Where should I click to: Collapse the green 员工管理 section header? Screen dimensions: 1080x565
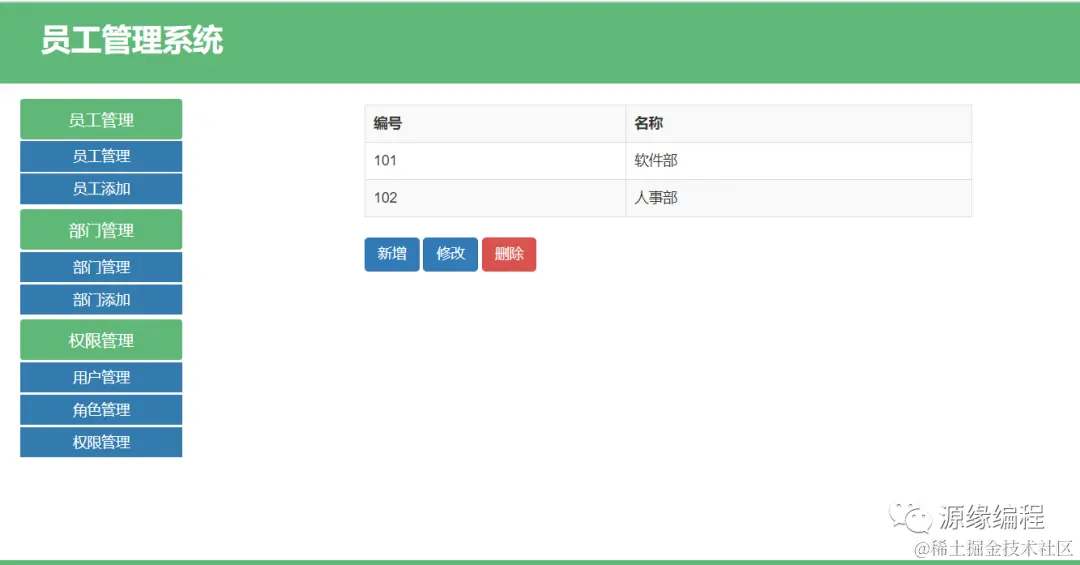(101, 119)
